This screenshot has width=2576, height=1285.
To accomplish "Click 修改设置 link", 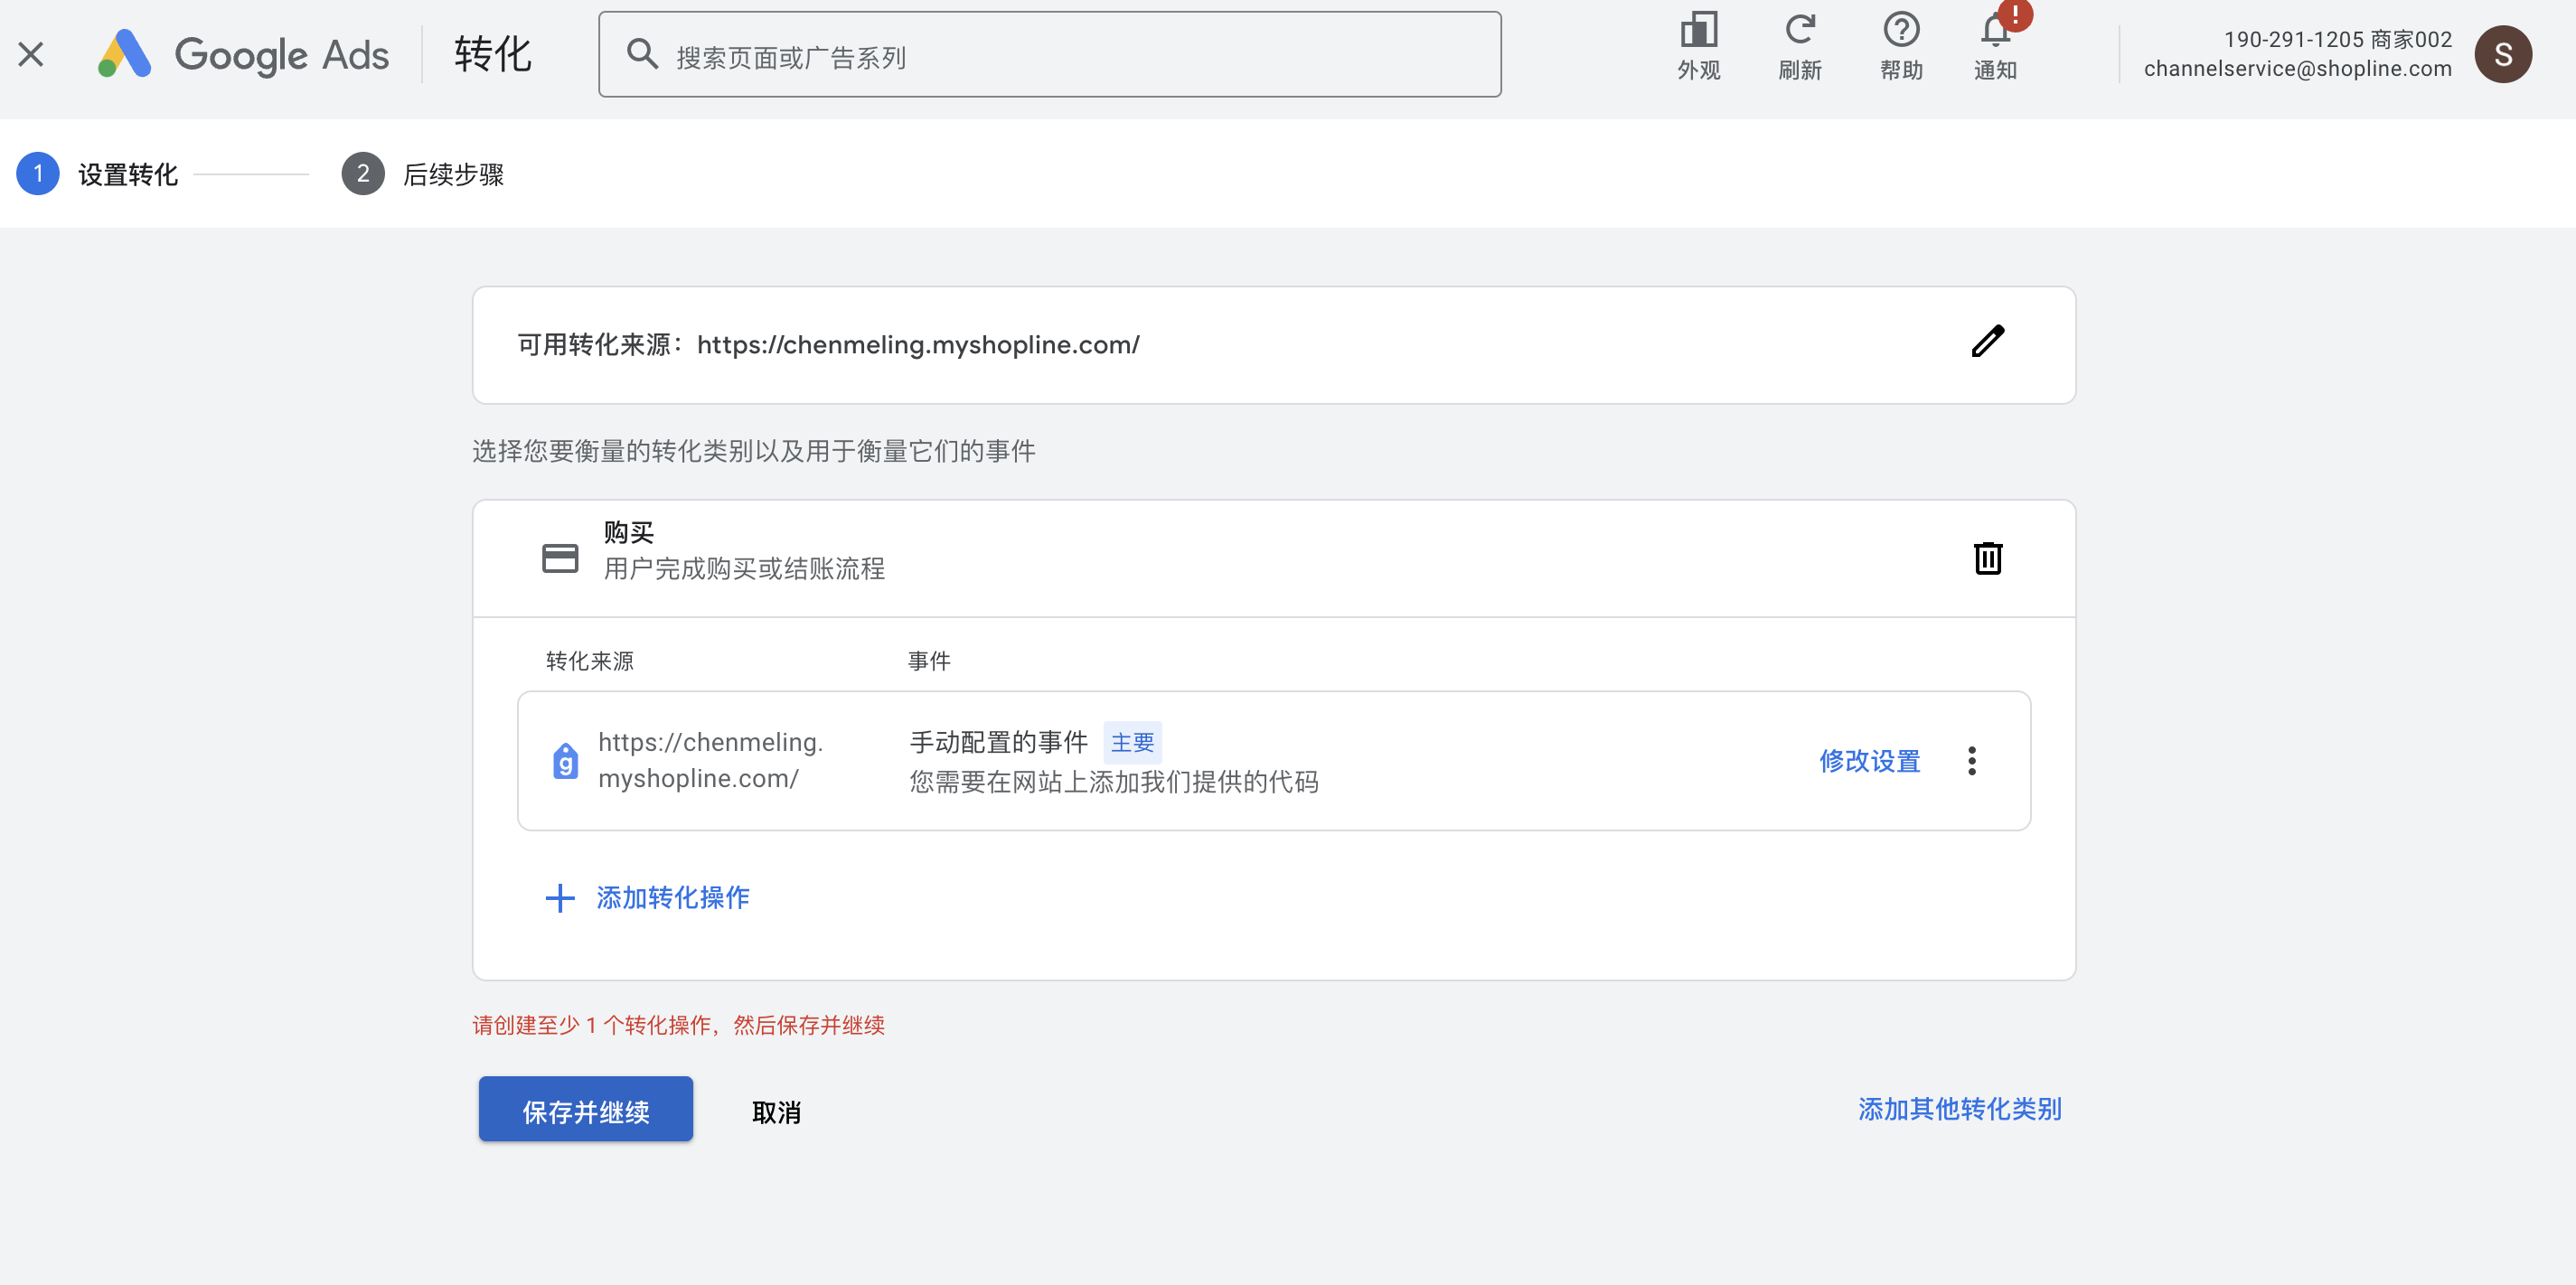I will coord(1870,761).
